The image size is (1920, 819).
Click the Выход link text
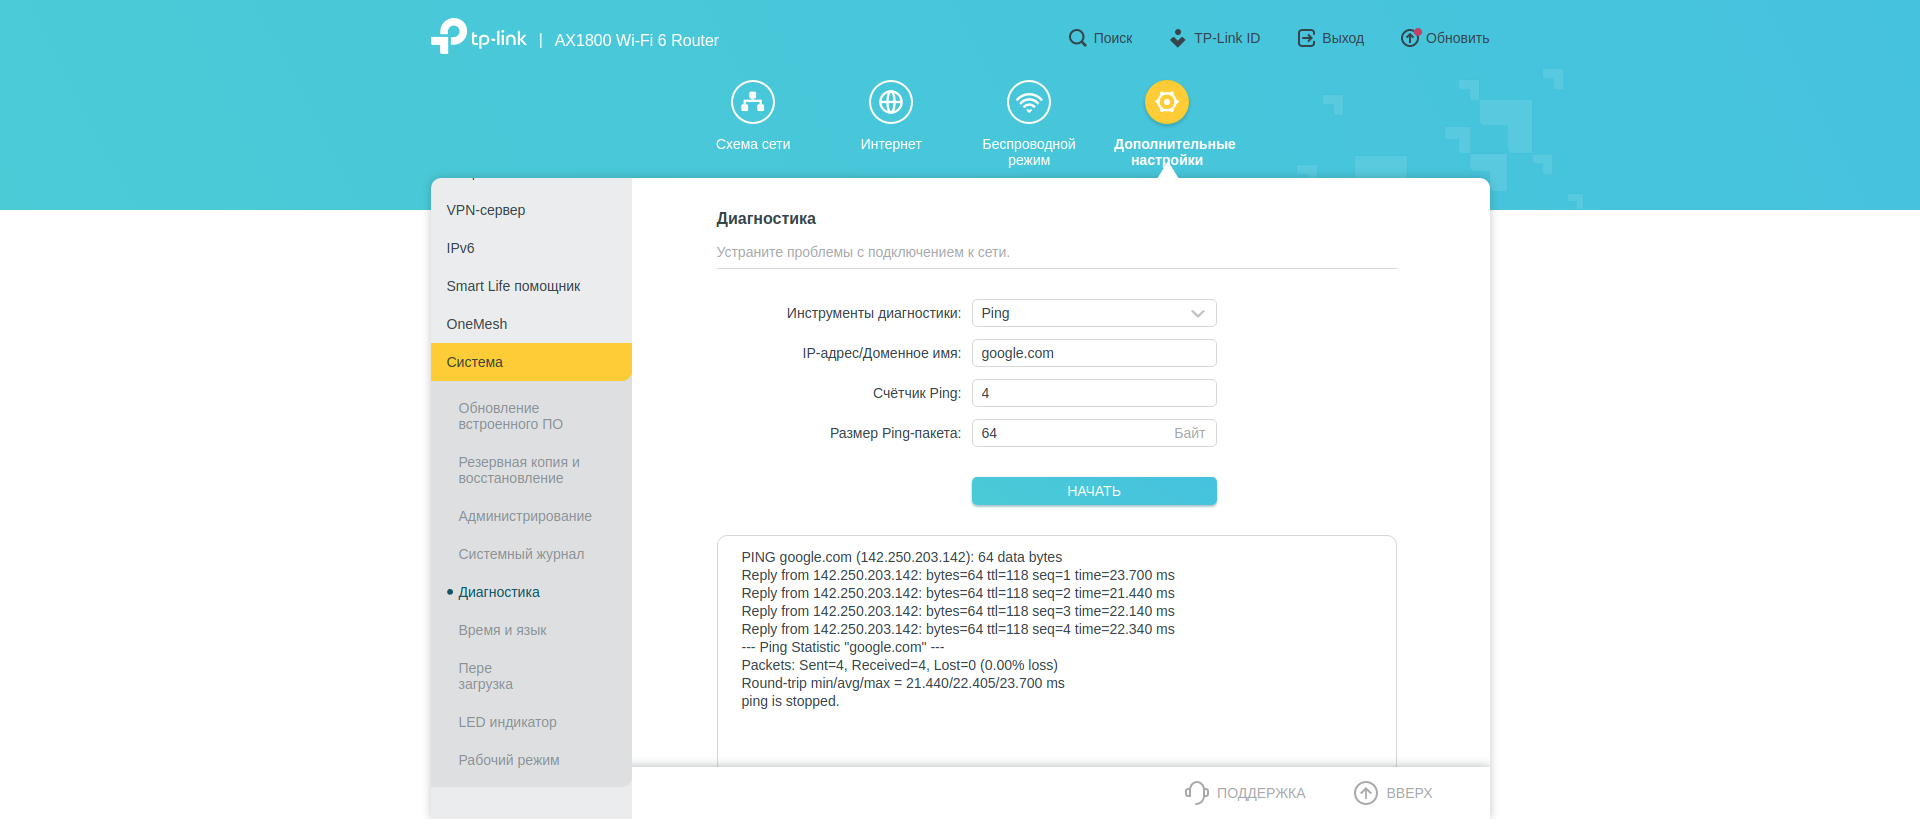pyautogui.click(x=1343, y=38)
